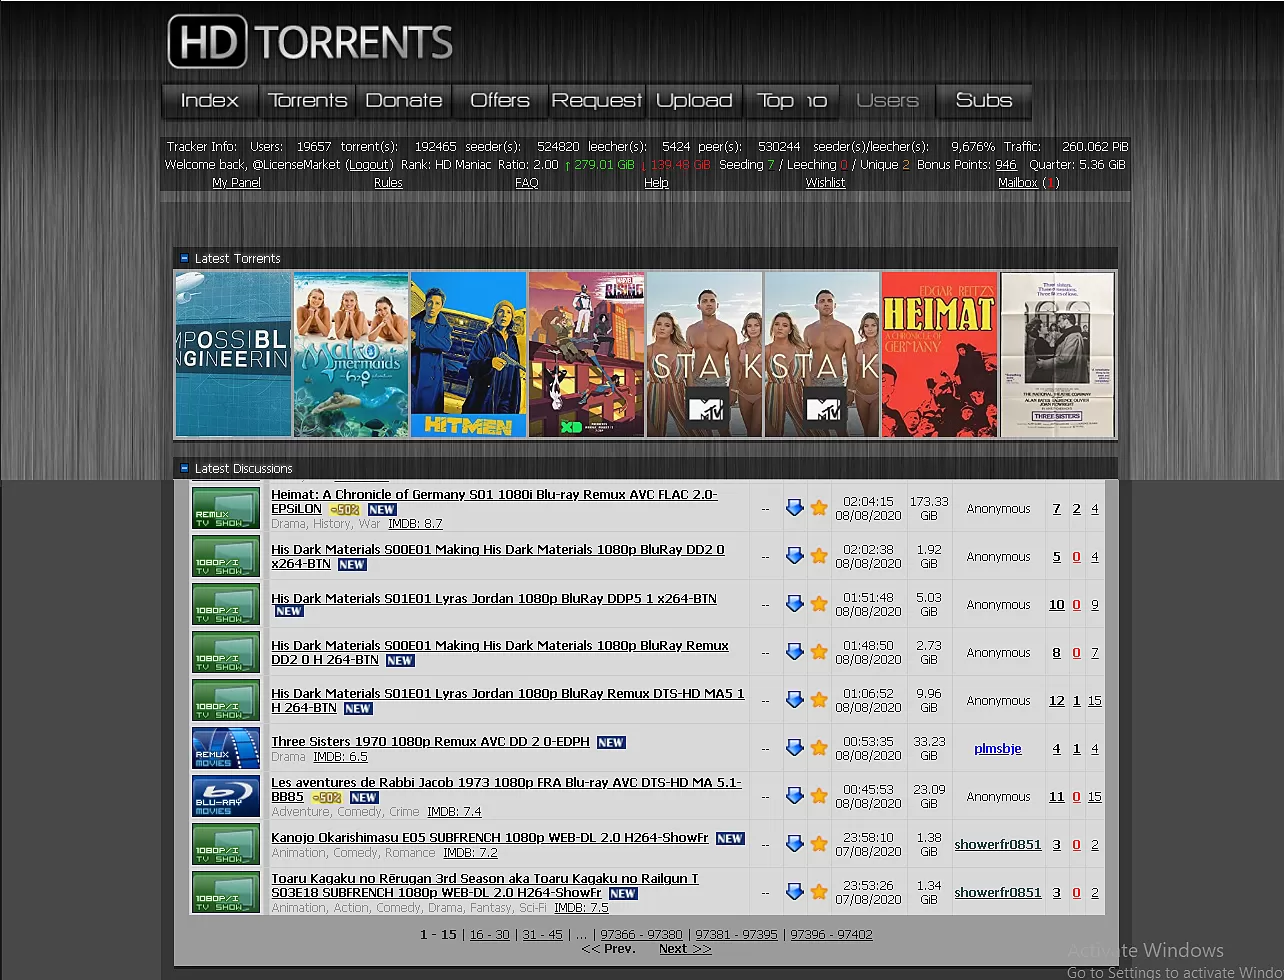
Task: Open the Index menu tab
Action: click(210, 100)
